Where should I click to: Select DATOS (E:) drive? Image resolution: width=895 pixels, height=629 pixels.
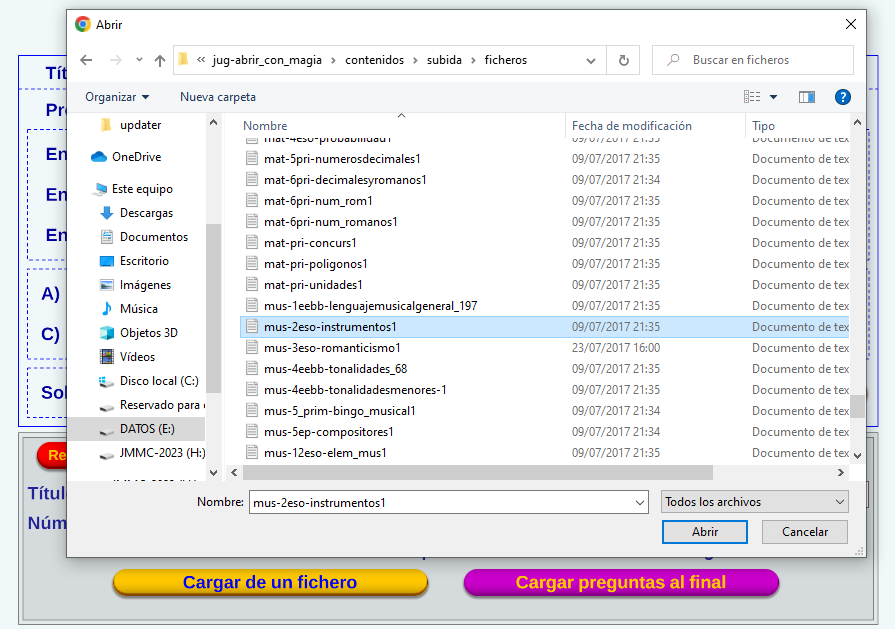pyautogui.click(x=147, y=429)
